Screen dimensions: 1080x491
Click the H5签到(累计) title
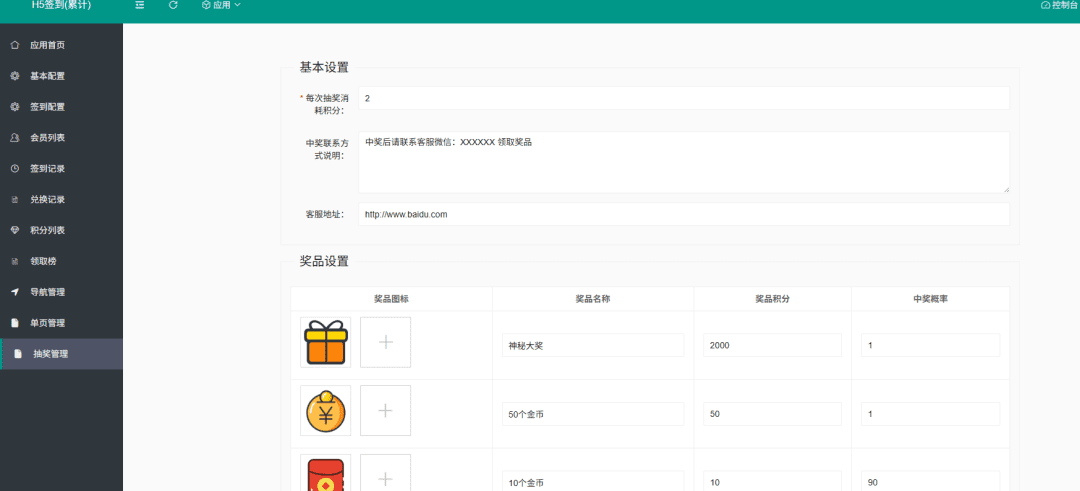coord(61,5)
